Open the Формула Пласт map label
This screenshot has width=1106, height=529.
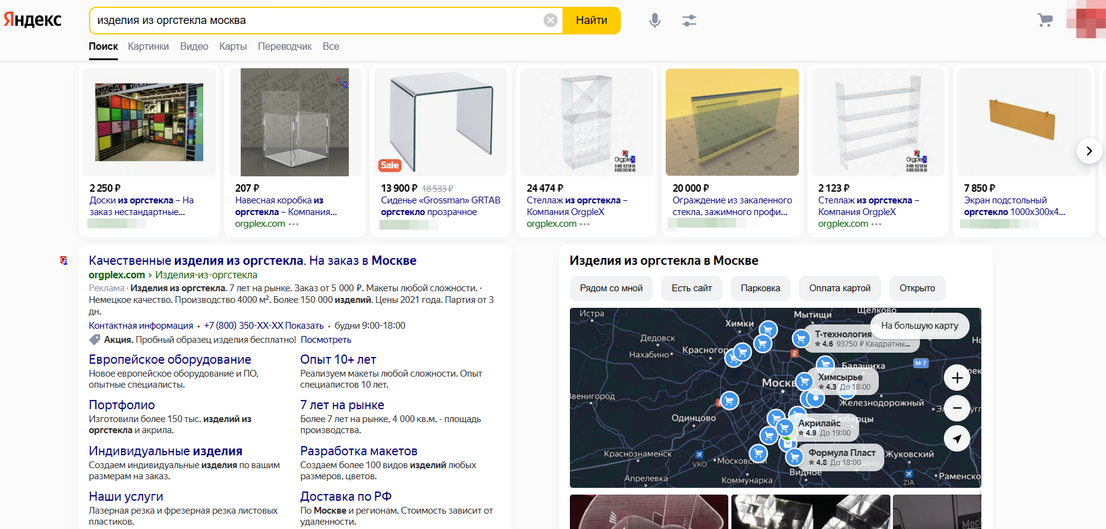[842, 457]
